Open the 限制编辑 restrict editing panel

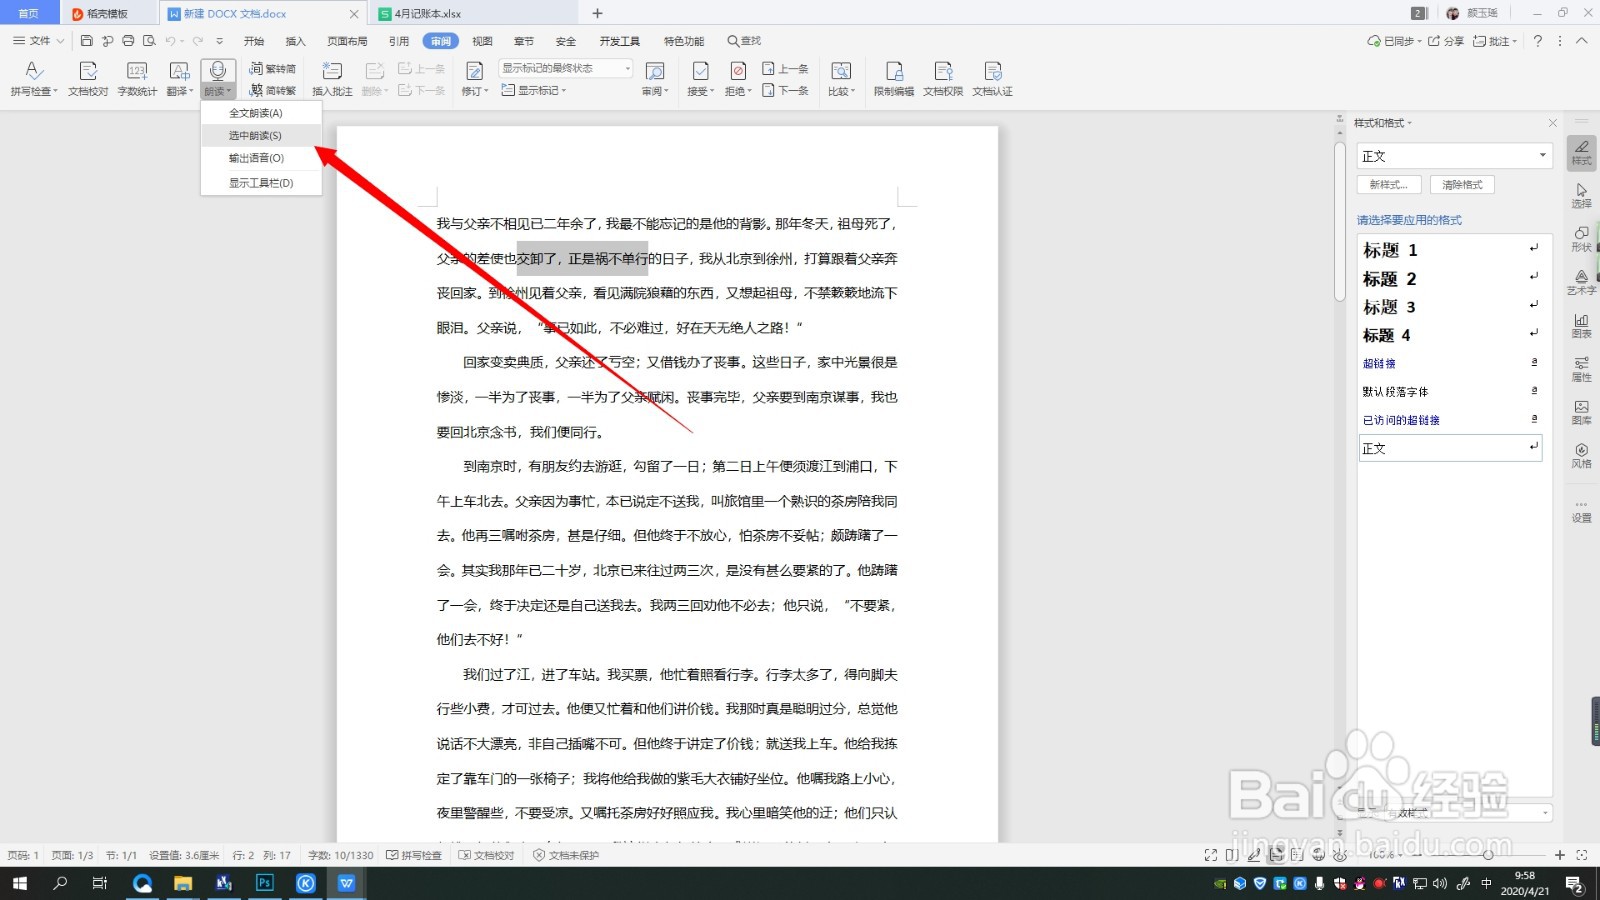click(894, 78)
